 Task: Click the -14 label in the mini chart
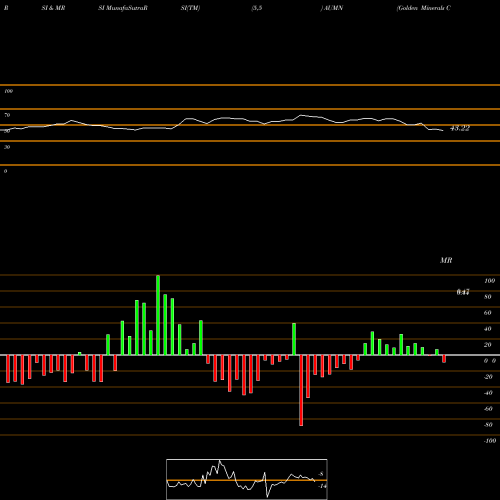coord(322,486)
